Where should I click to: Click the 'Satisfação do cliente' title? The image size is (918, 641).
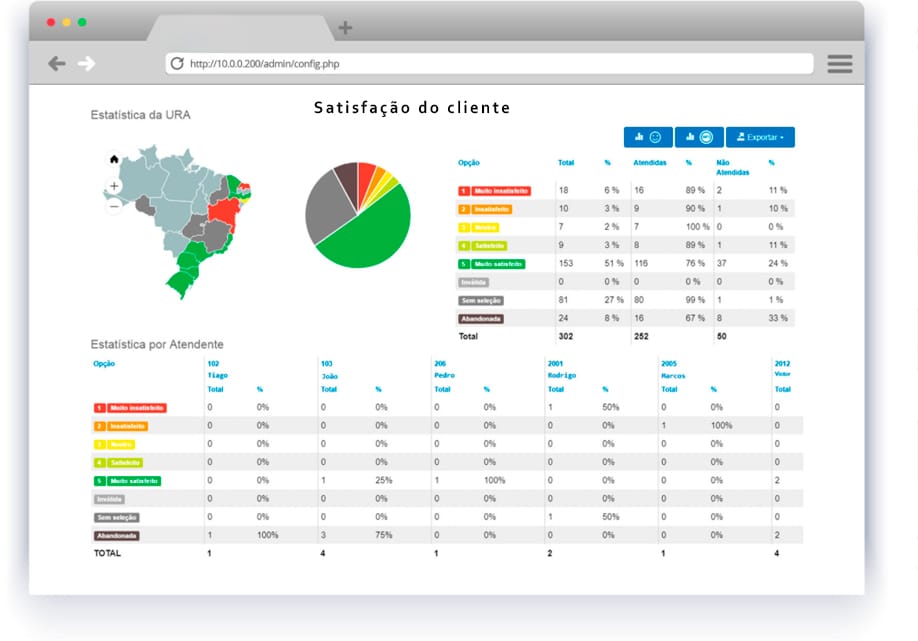(412, 108)
